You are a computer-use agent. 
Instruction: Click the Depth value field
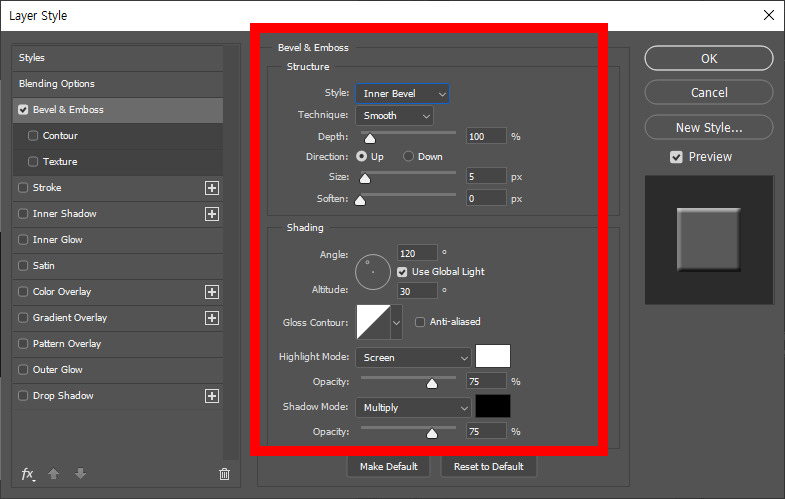pyautogui.click(x=486, y=136)
